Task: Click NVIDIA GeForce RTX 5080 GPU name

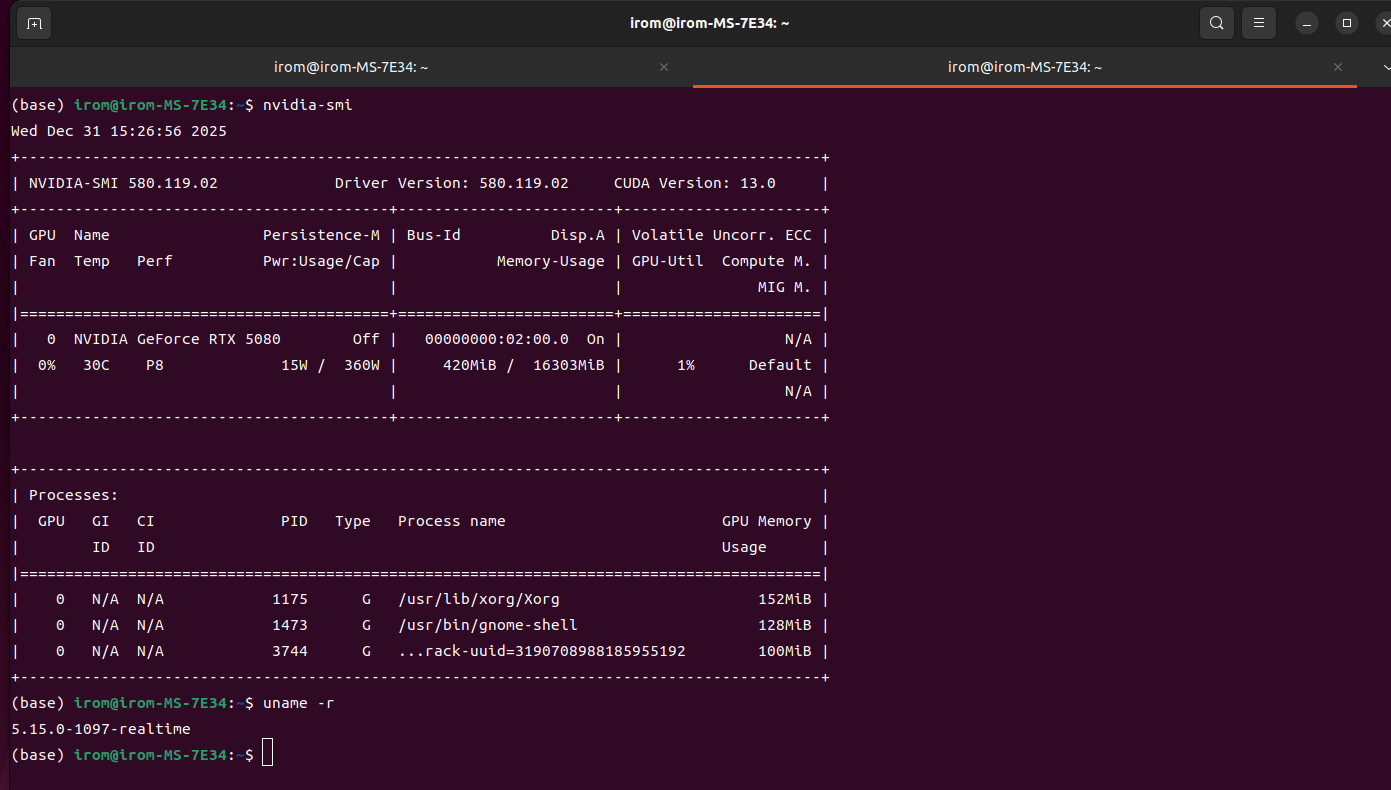Action: tap(177, 339)
